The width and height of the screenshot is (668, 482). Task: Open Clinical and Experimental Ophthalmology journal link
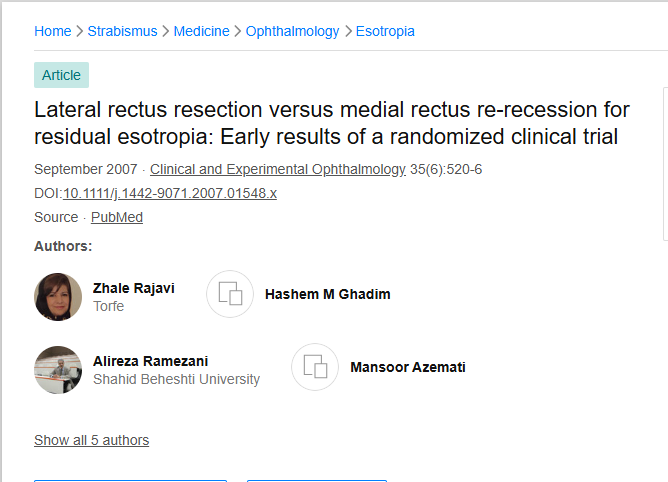[277, 169]
